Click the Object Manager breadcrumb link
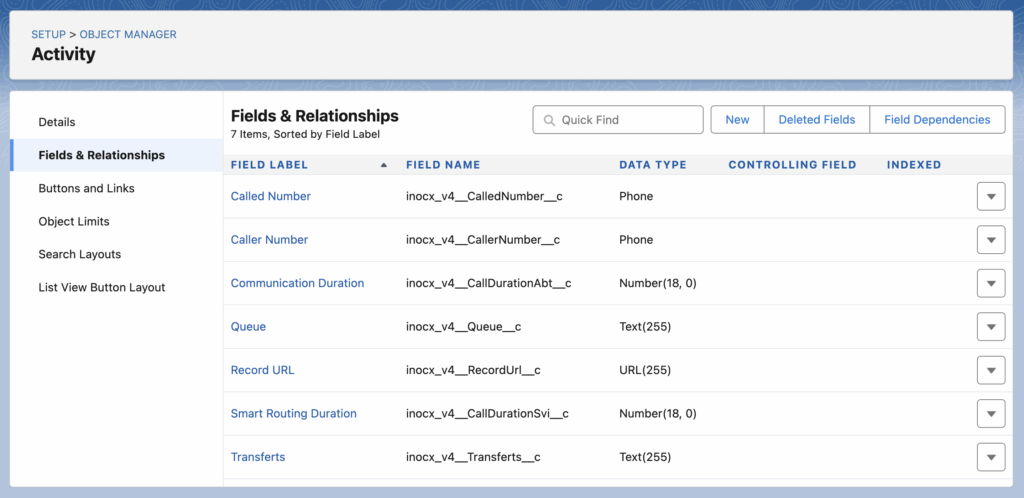Viewport: 1024px width, 498px height. pos(128,35)
